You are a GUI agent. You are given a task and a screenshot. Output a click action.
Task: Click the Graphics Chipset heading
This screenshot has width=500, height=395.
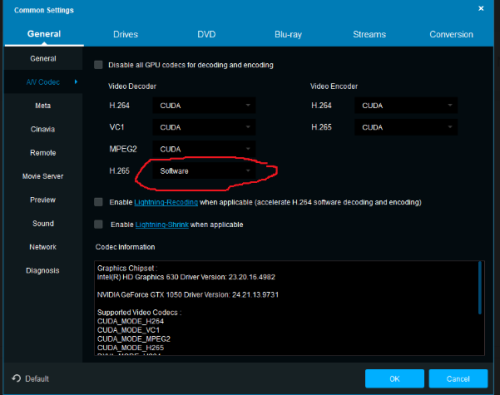click(x=127, y=268)
